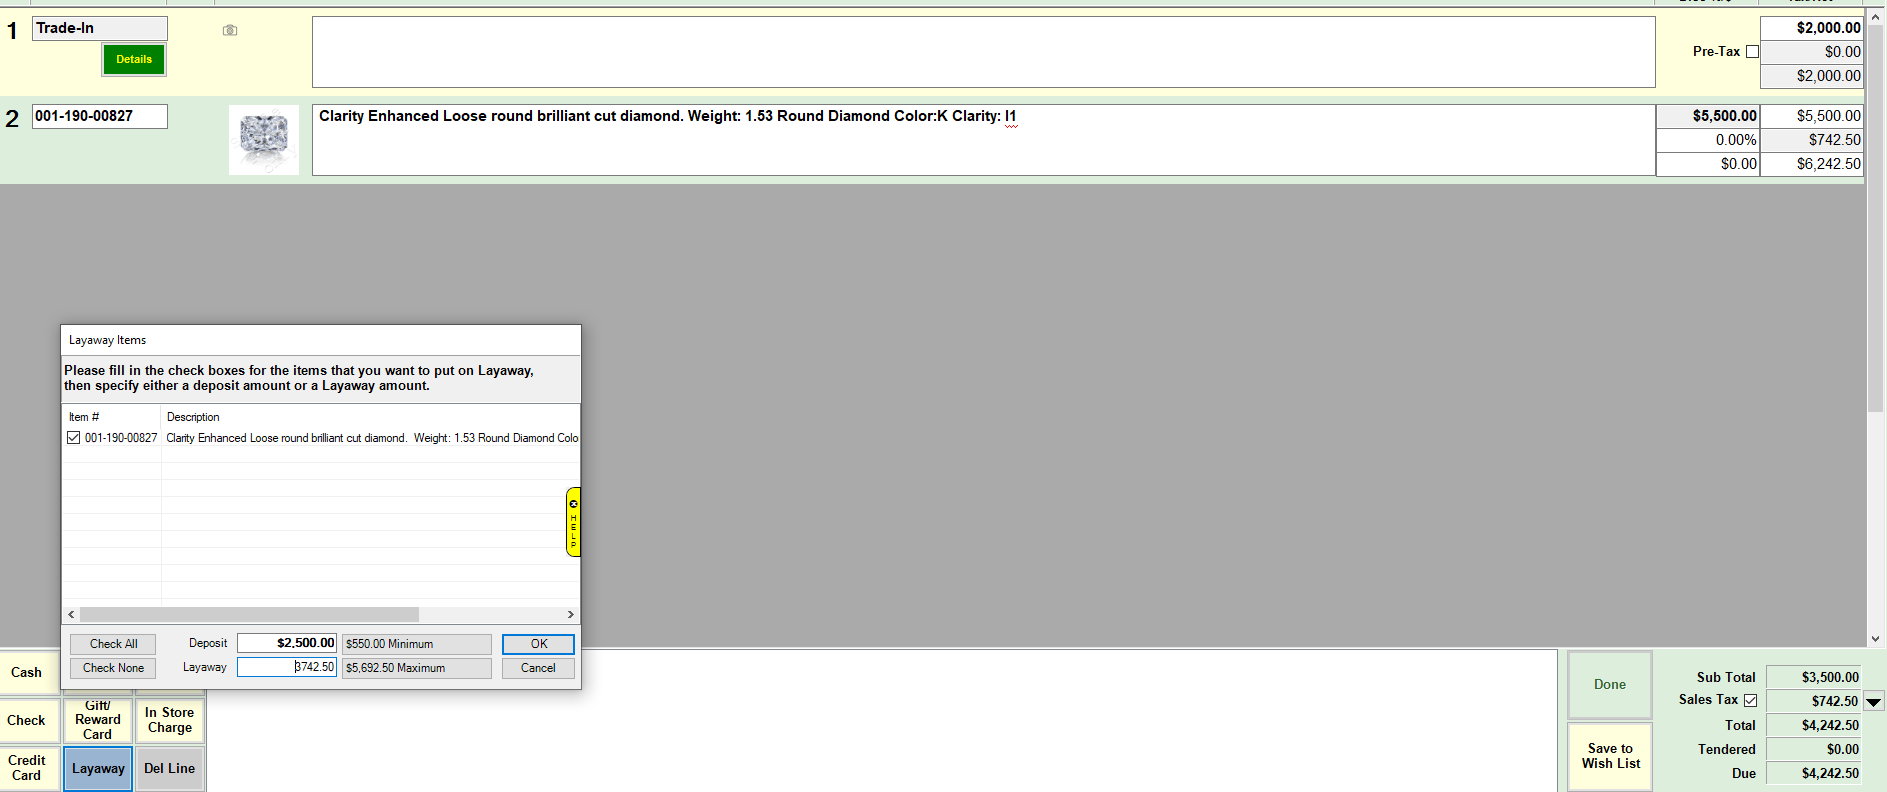Click Save to Wish List
Screen dimensions: 1887x792
[1610, 756]
